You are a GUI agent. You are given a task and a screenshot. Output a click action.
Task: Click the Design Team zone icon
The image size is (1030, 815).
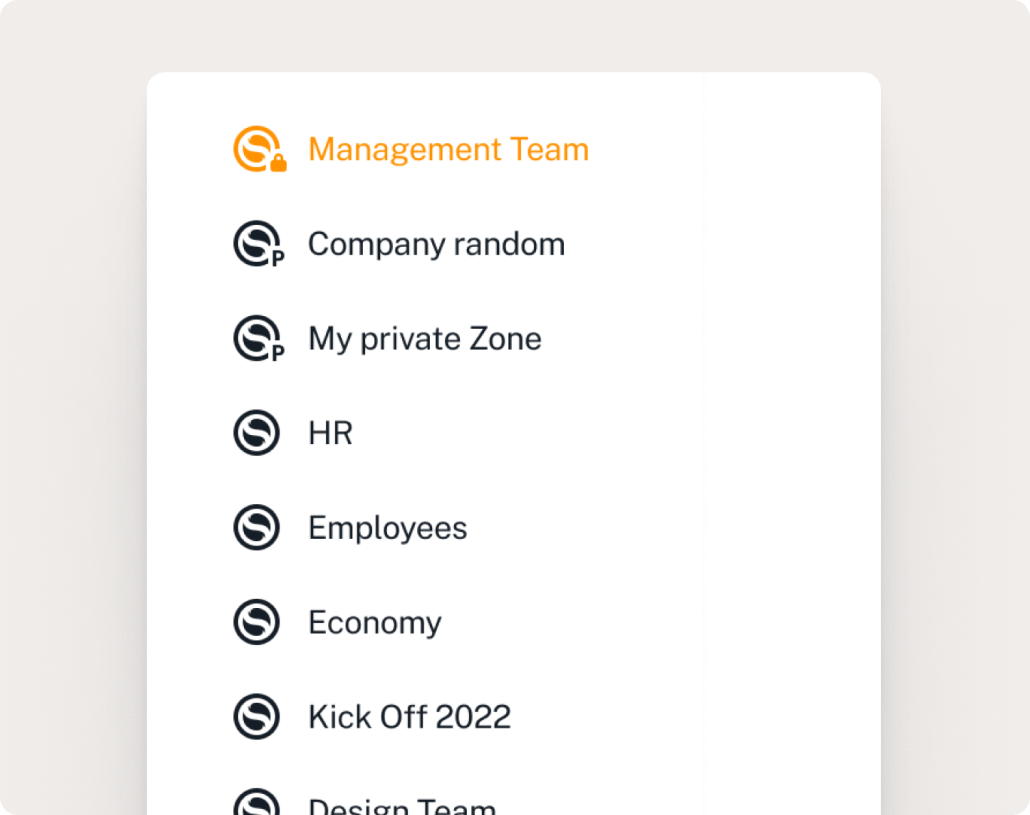click(256, 803)
